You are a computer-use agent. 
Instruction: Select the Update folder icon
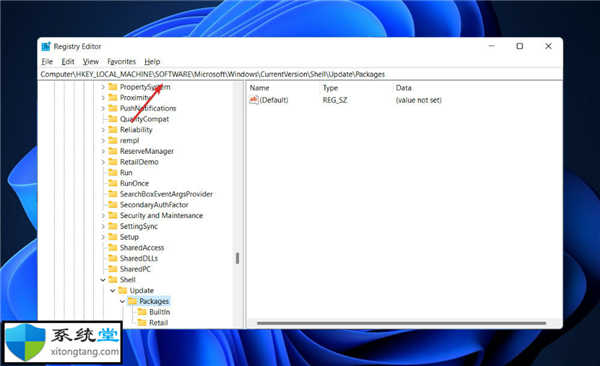click(122, 291)
